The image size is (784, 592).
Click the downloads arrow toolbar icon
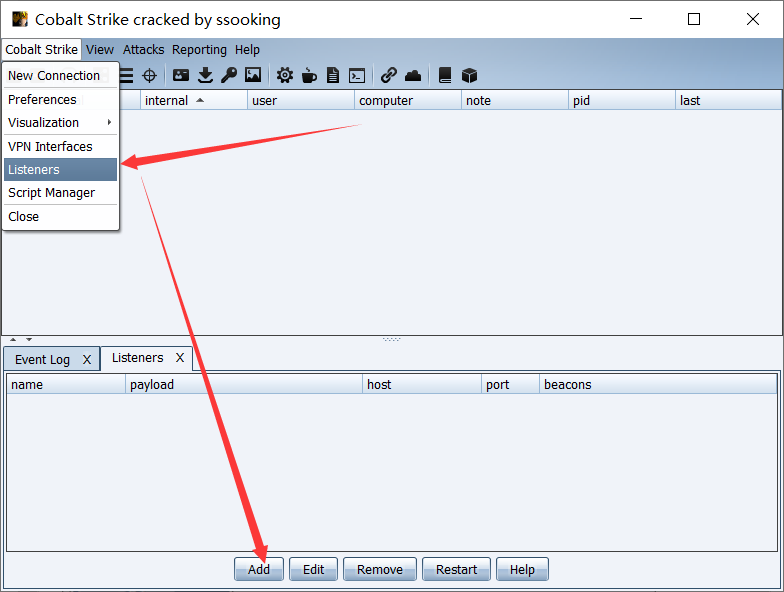(x=205, y=76)
